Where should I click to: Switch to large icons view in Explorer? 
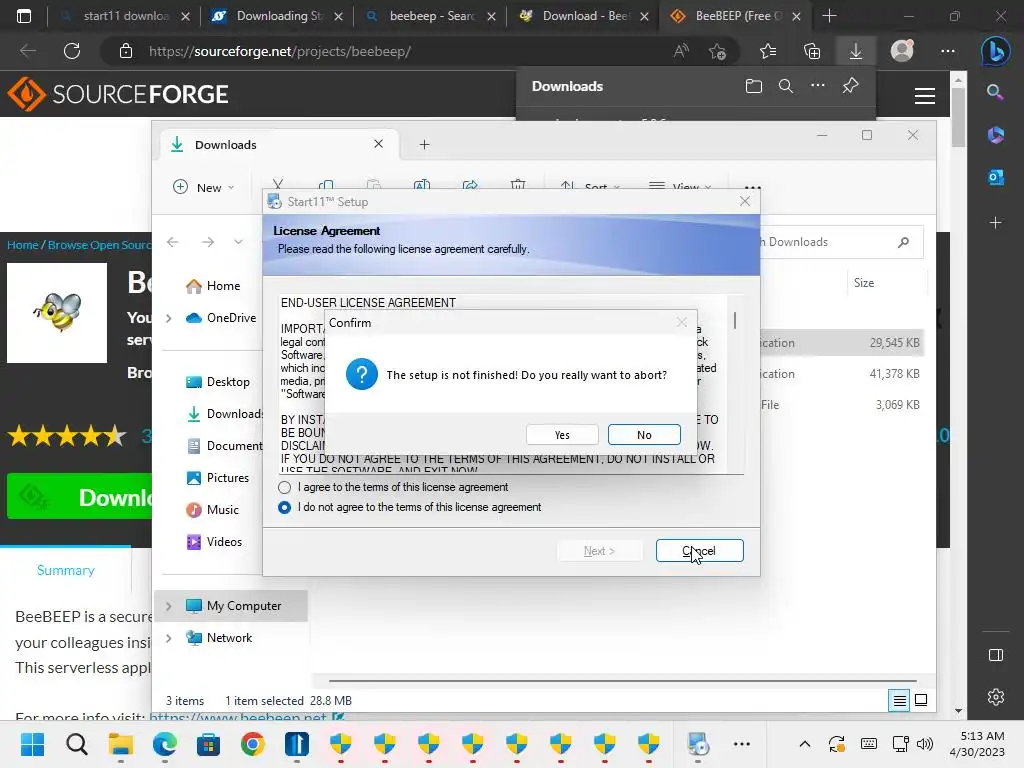921,701
